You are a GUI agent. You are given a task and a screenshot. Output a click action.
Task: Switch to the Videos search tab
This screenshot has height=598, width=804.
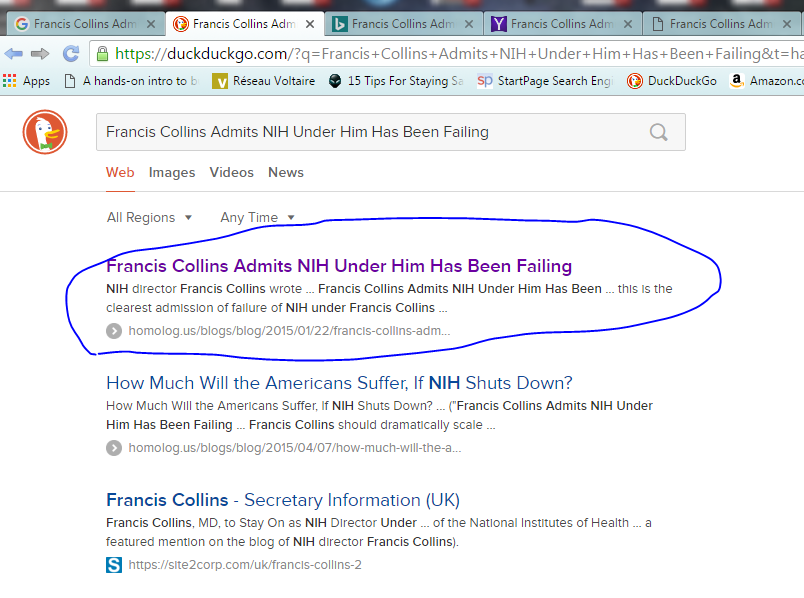(231, 172)
